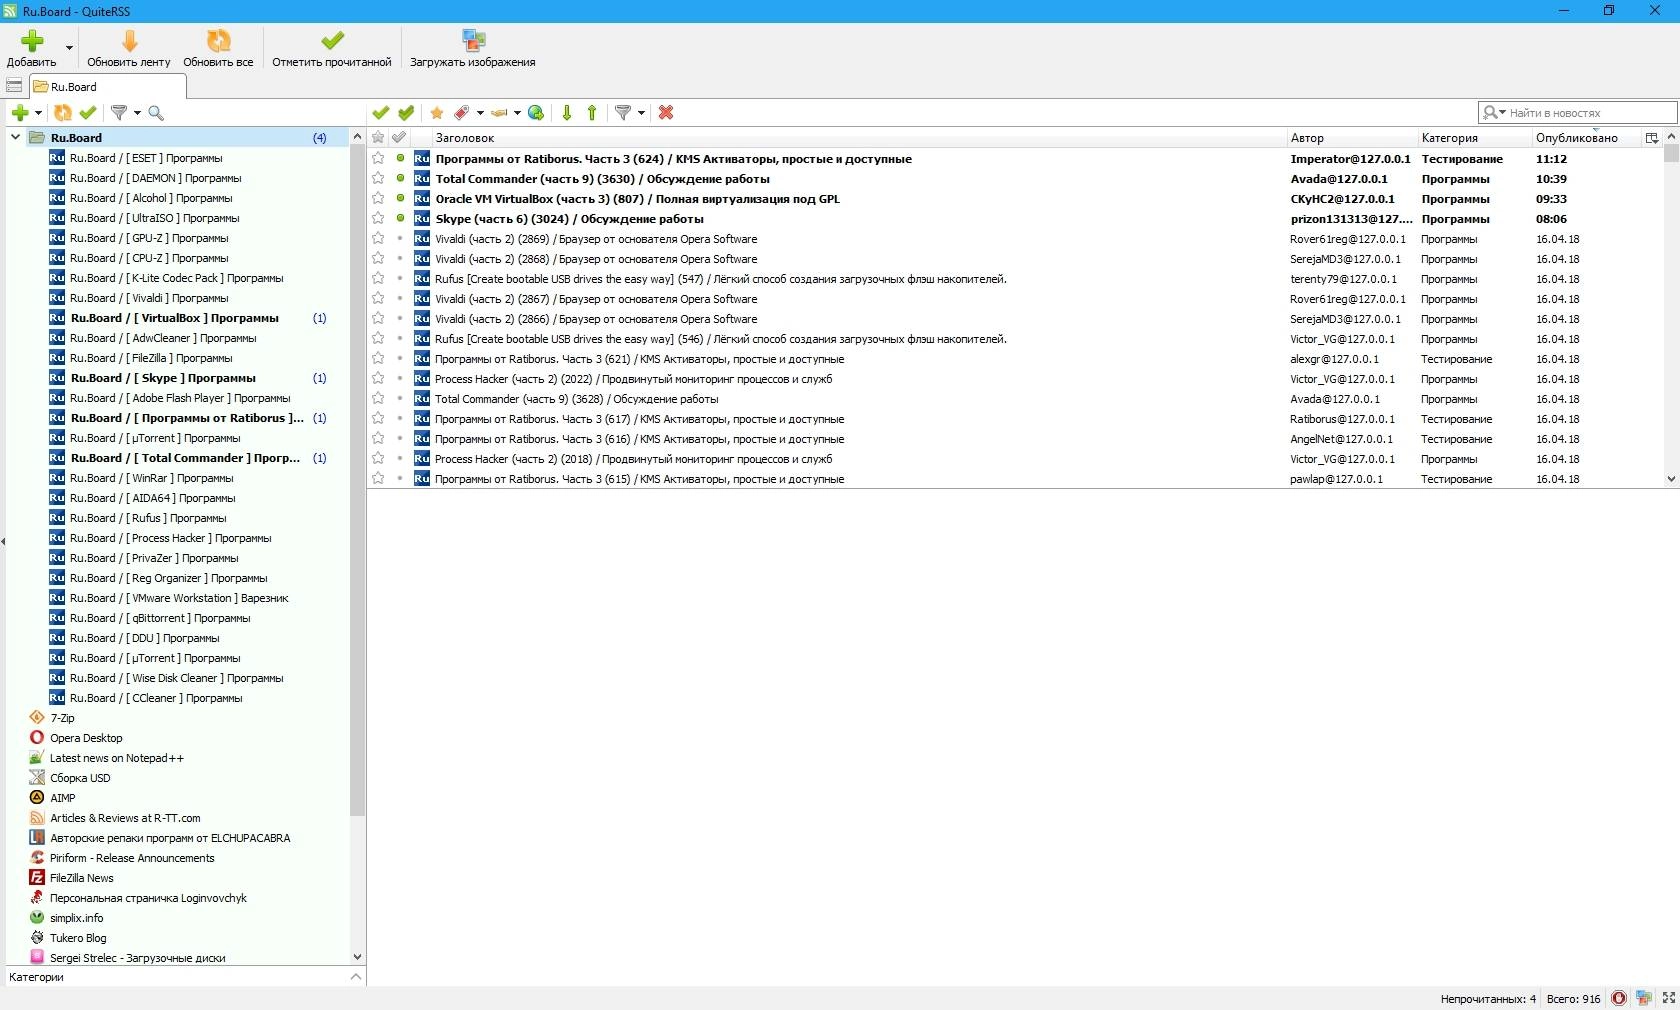Toggle read dot for Oracle VM VirtualBox (807)
1680x1010 pixels.
(x=400, y=198)
